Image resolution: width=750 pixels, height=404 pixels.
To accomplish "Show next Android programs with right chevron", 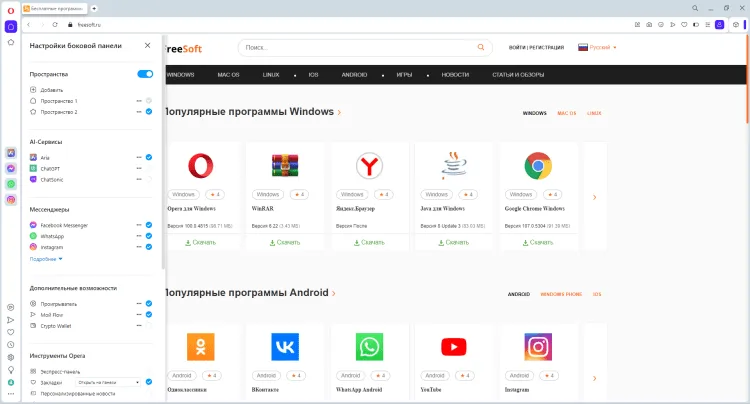I will point(595,379).
